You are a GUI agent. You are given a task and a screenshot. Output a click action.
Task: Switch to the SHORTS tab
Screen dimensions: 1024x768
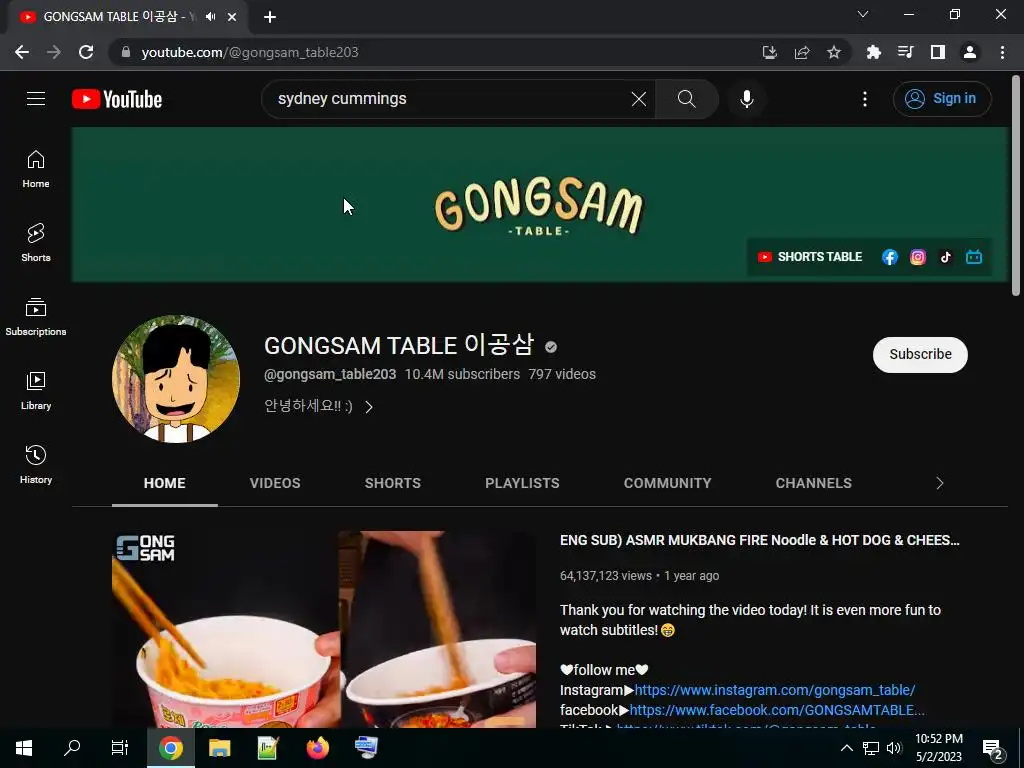click(392, 483)
